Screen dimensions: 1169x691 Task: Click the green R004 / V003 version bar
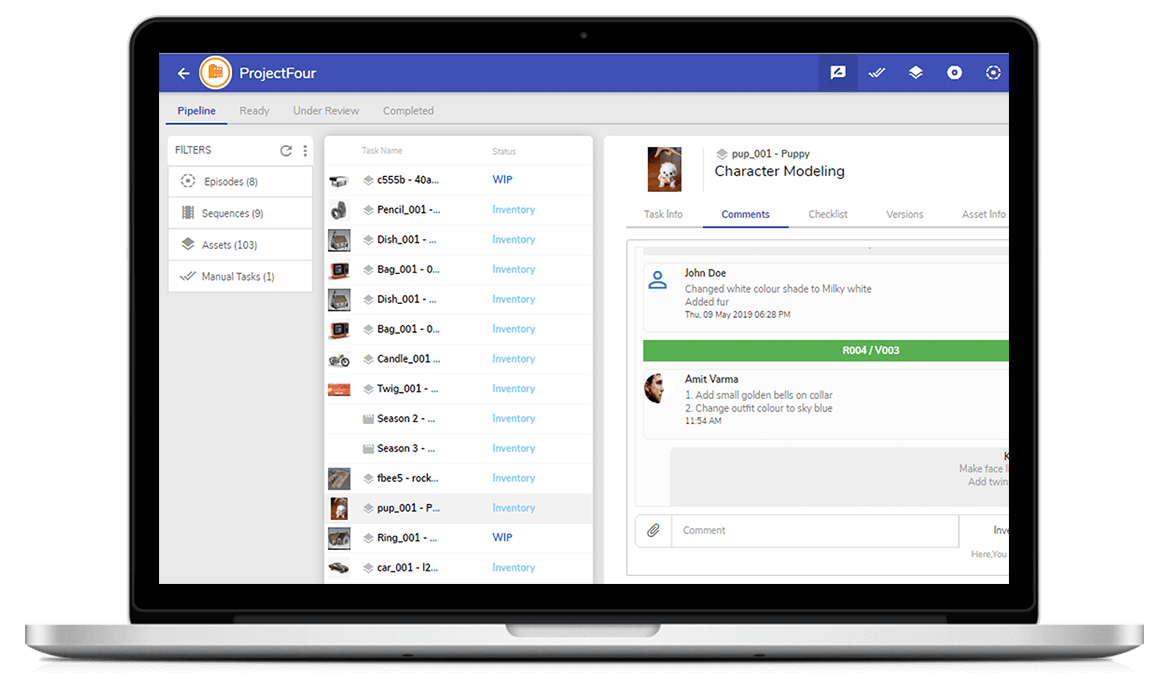tap(826, 351)
